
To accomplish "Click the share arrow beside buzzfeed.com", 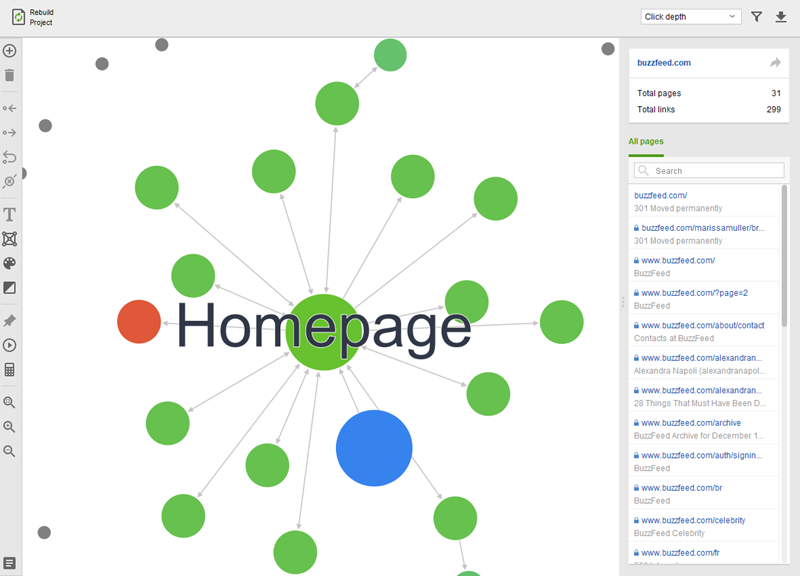I will 775,63.
